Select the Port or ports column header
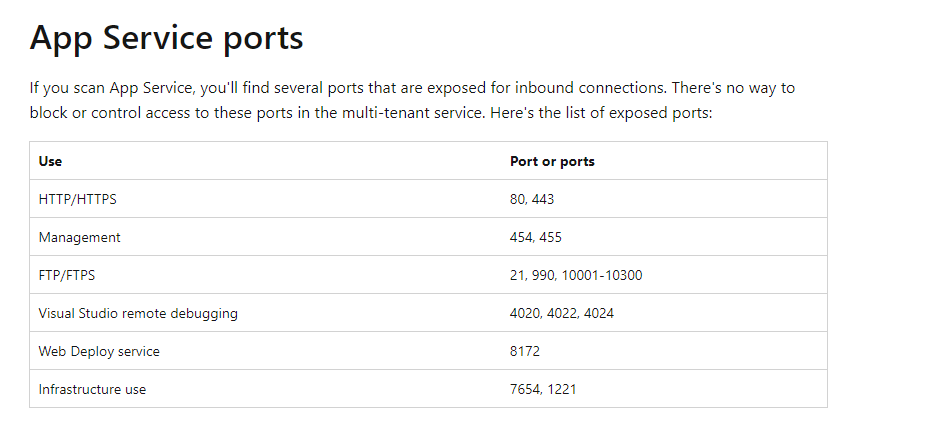 click(x=552, y=161)
